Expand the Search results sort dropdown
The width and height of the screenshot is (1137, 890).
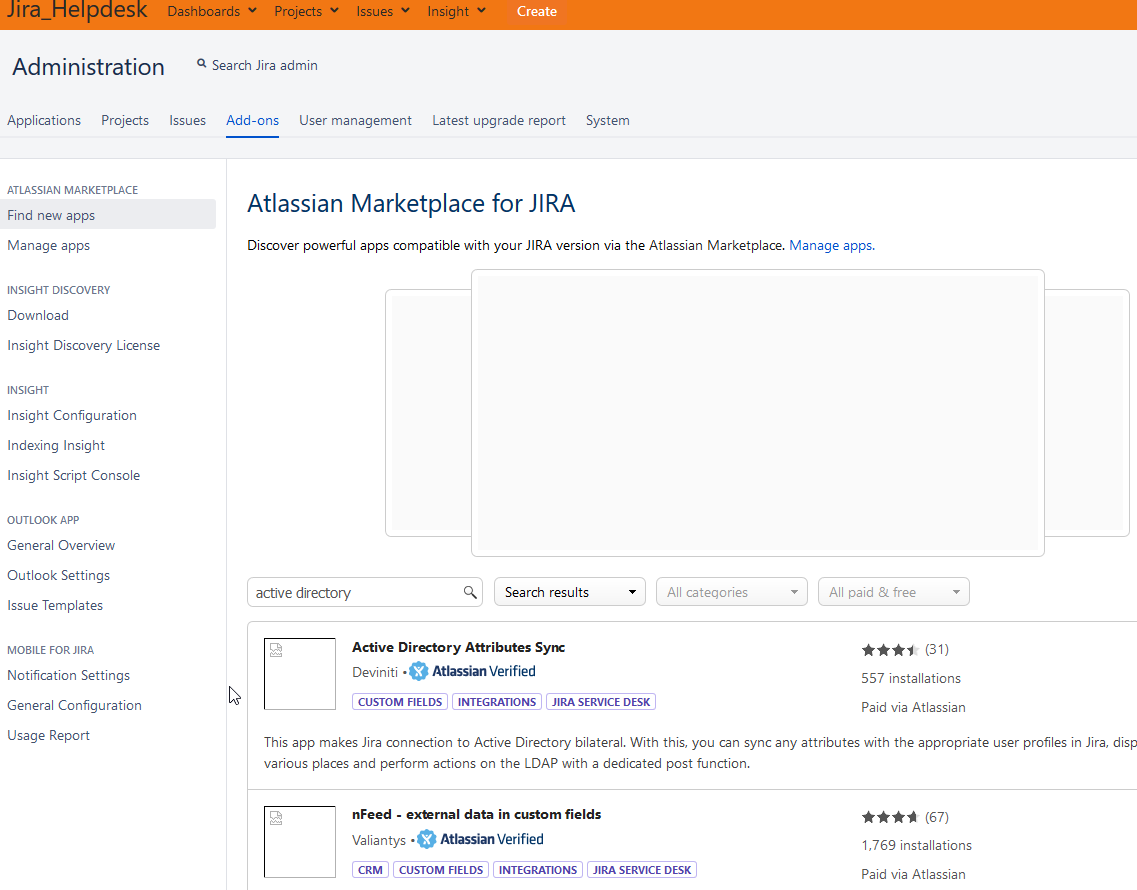[x=570, y=592]
